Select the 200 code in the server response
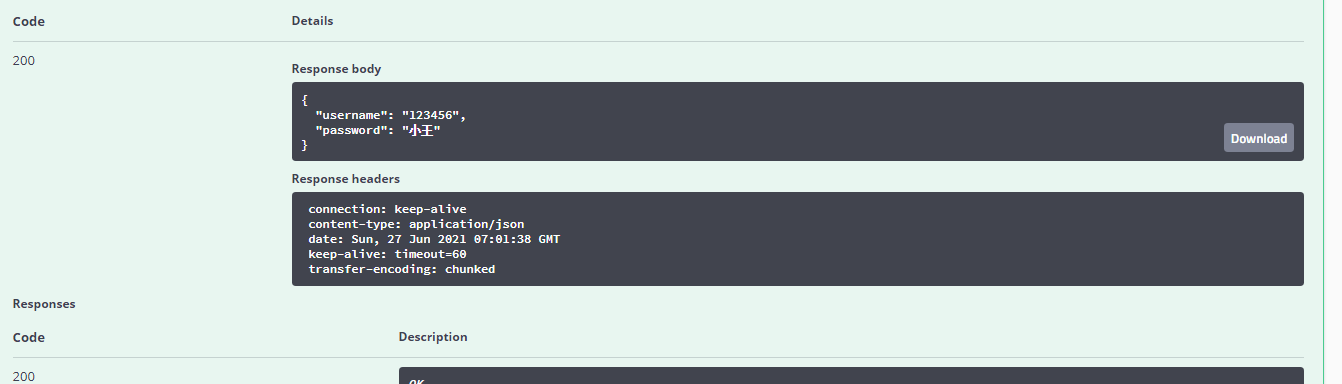The height and width of the screenshot is (384, 1342). click(x=24, y=60)
